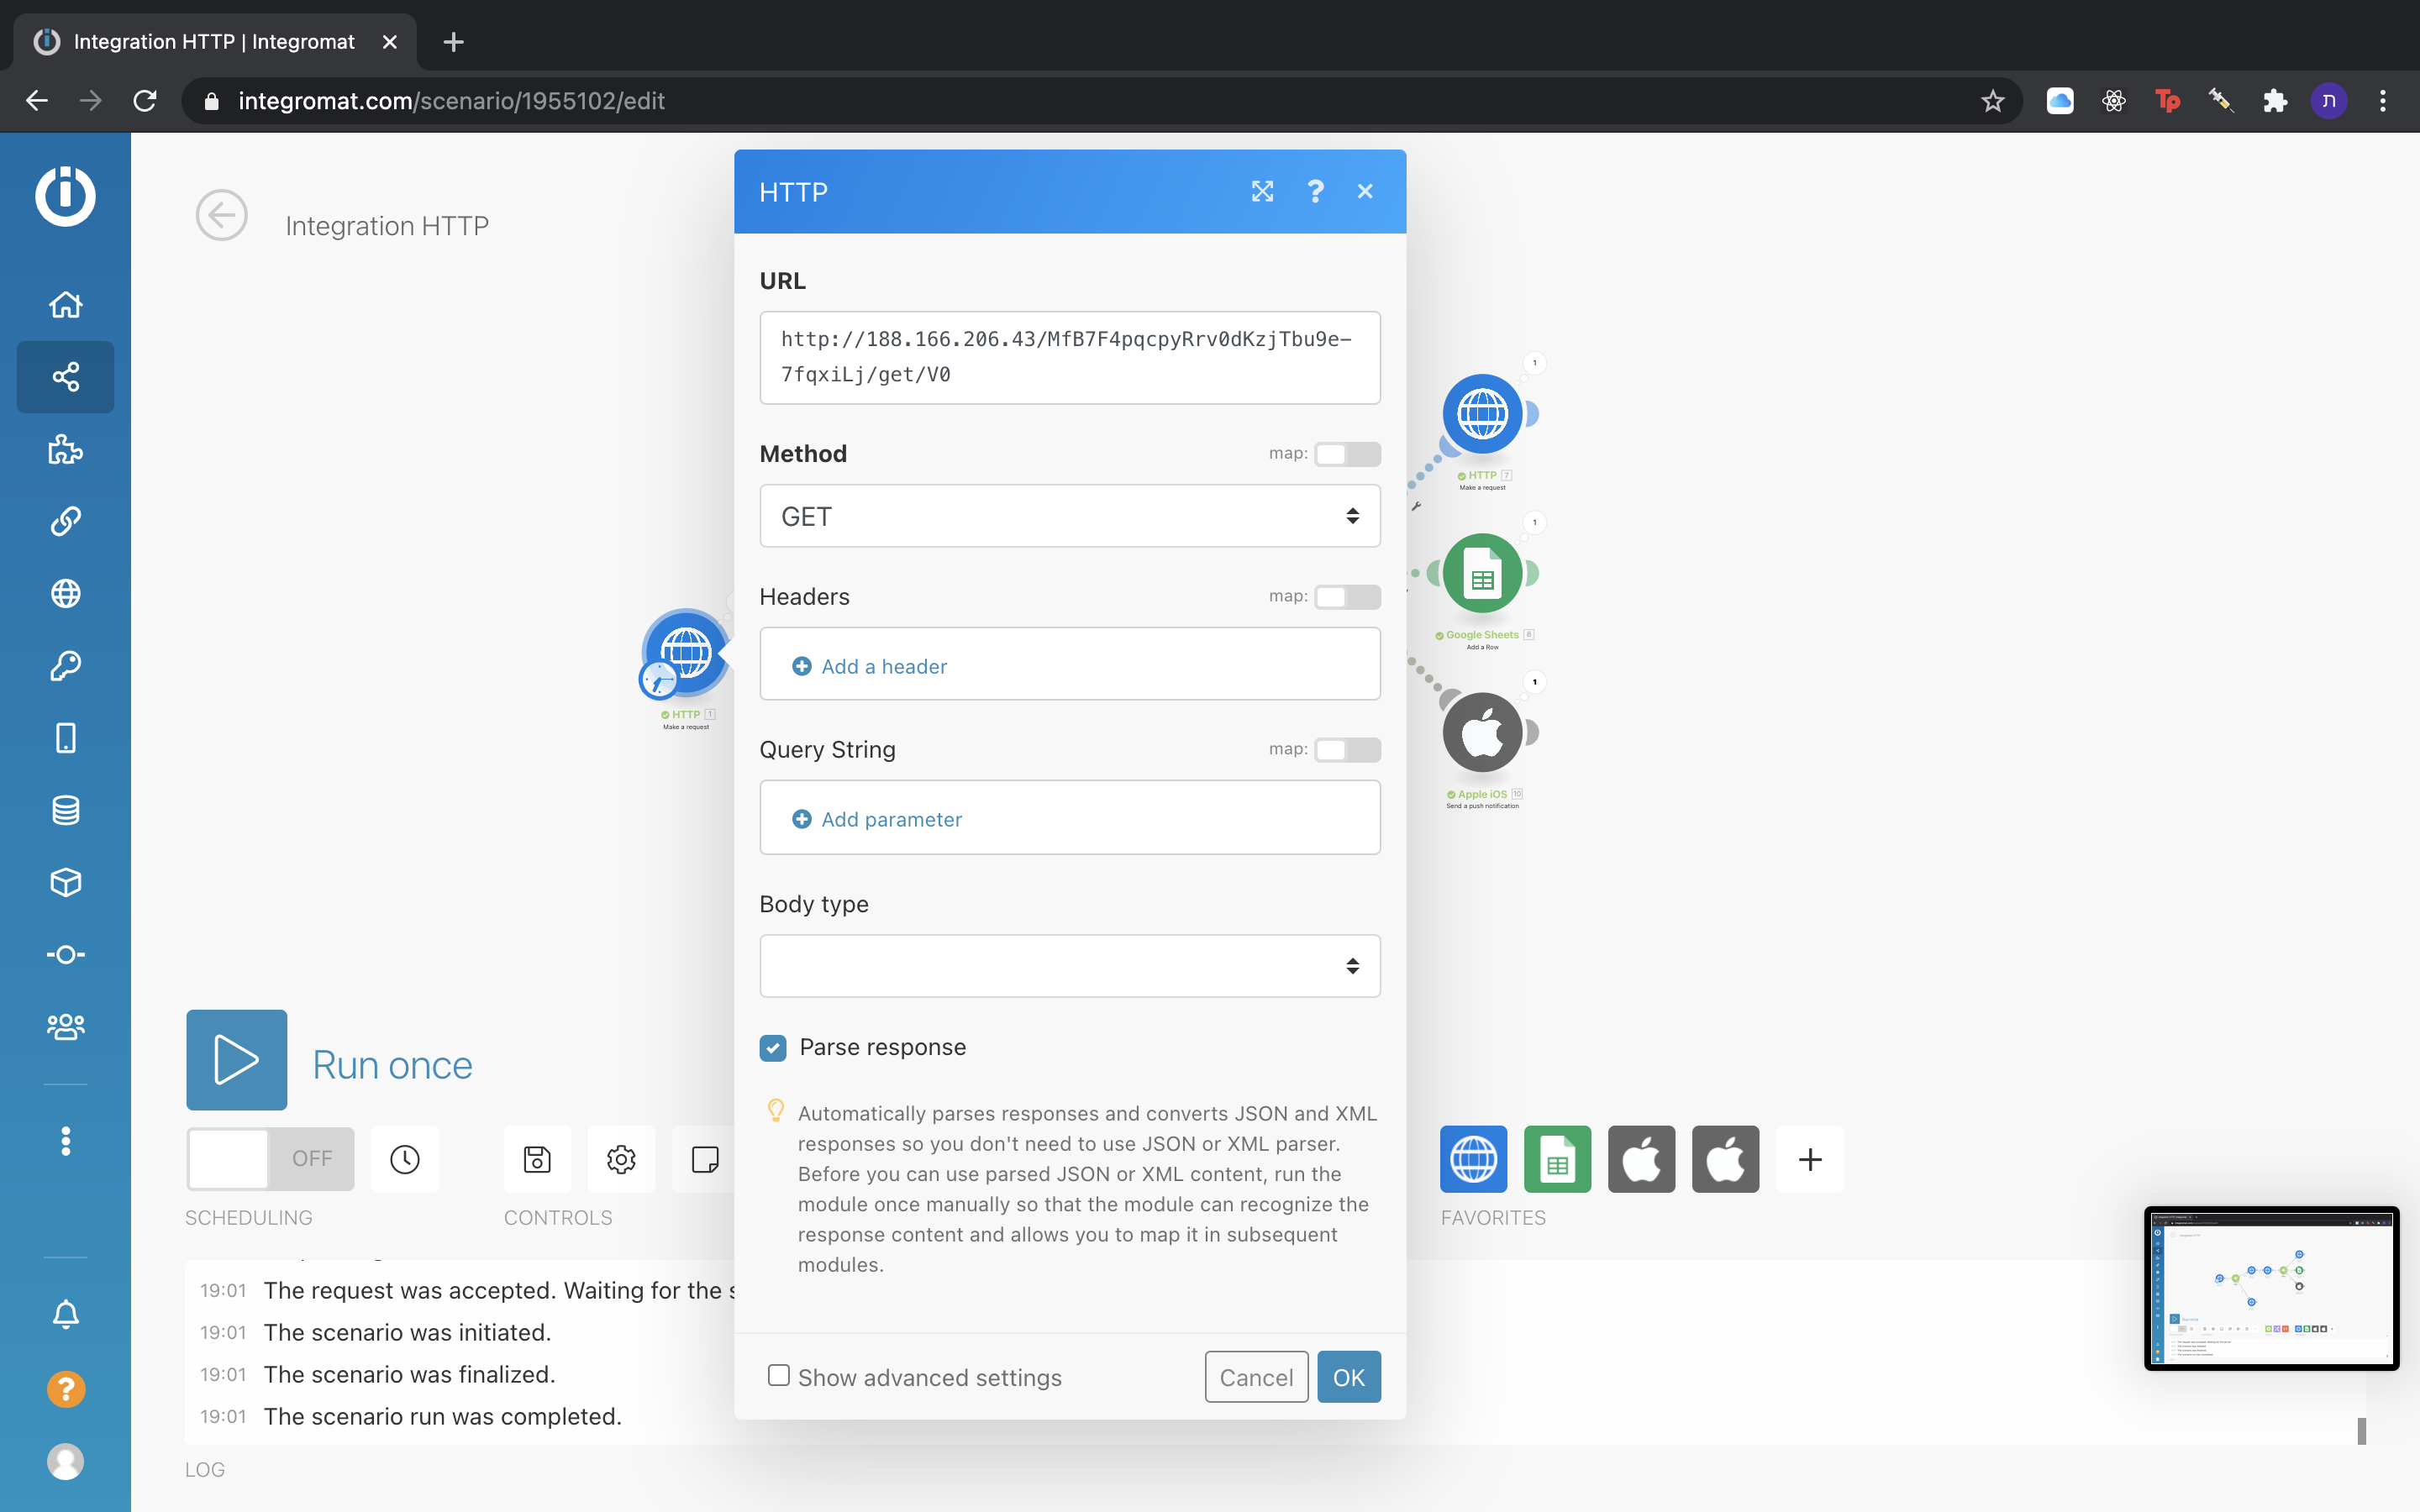Enable Show advanced settings checkbox
The height and width of the screenshot is (1512, 2420).
778,1376
